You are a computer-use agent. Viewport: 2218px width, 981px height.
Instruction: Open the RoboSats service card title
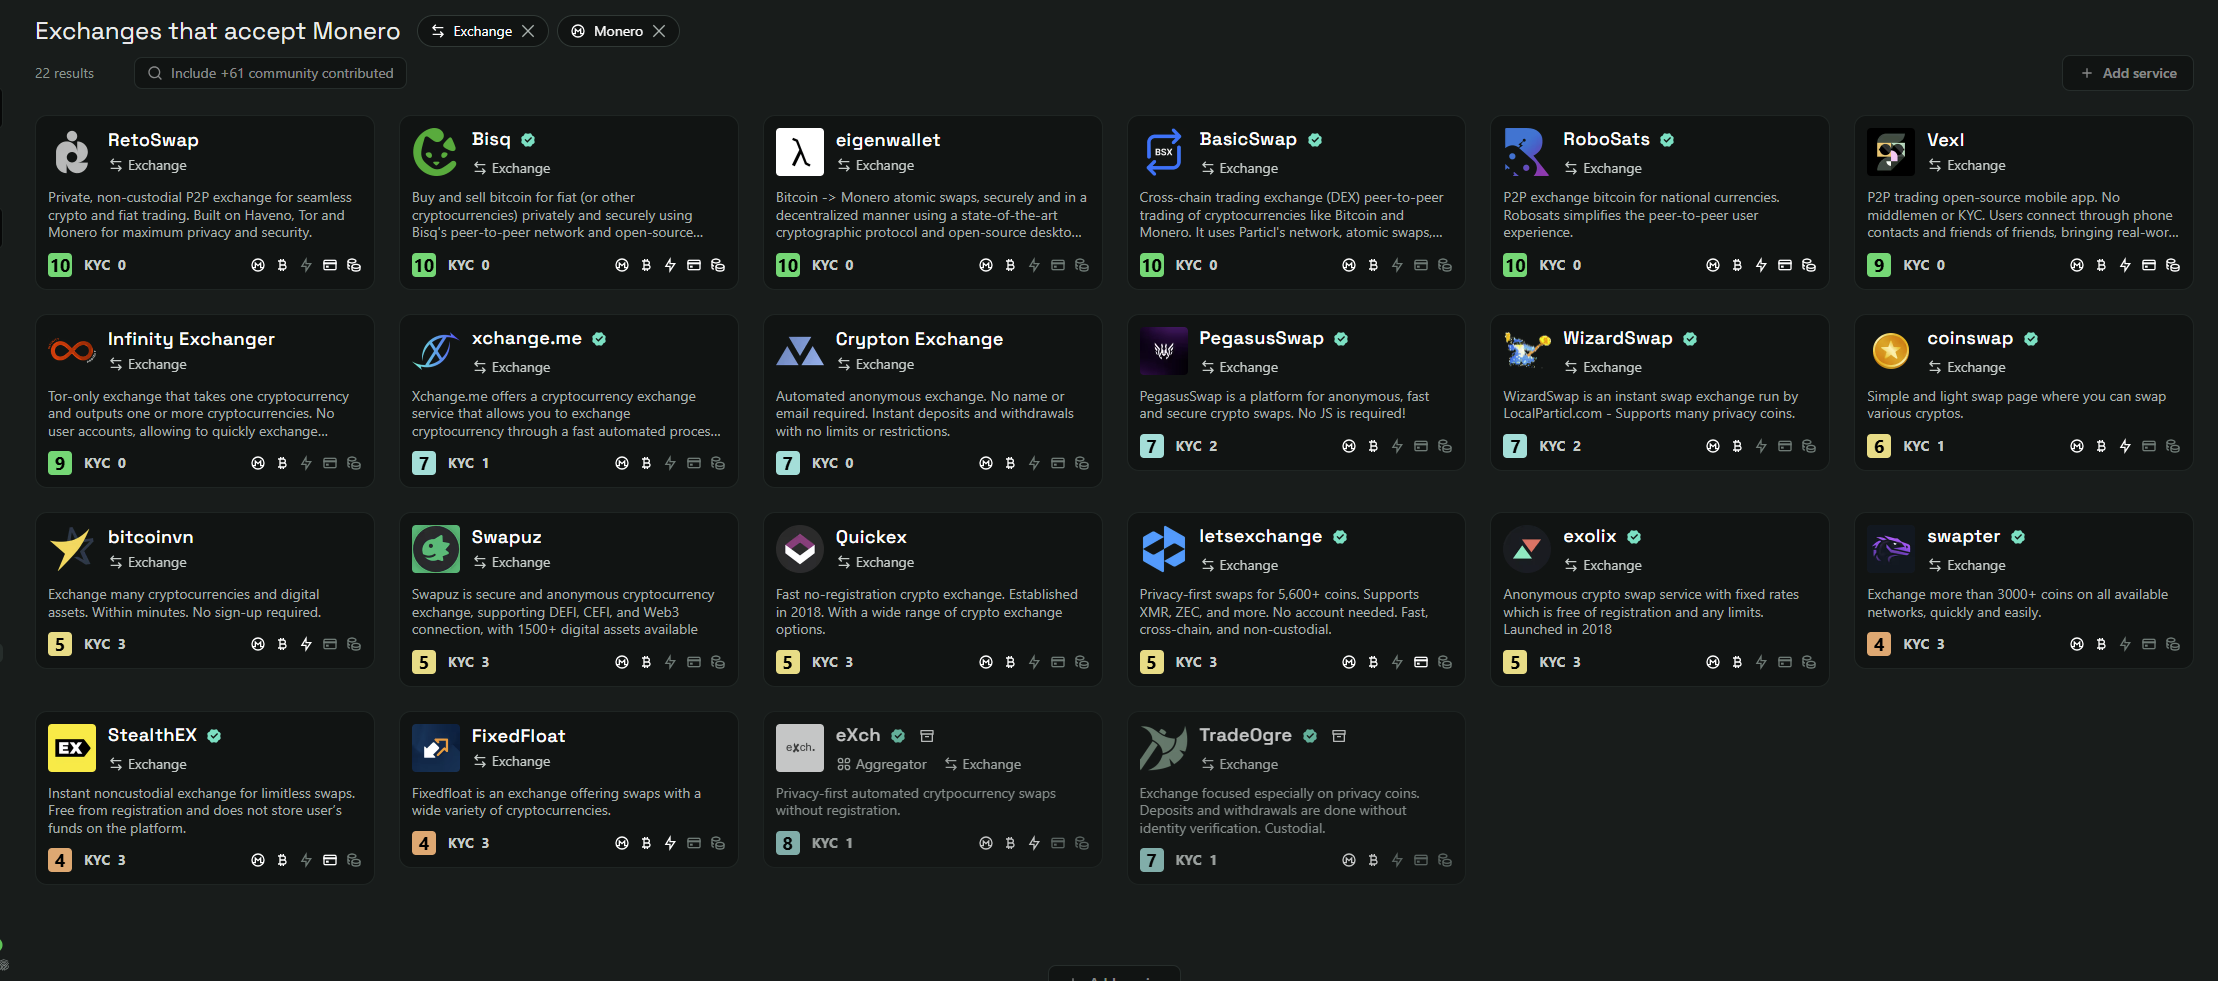(1605, 139)
